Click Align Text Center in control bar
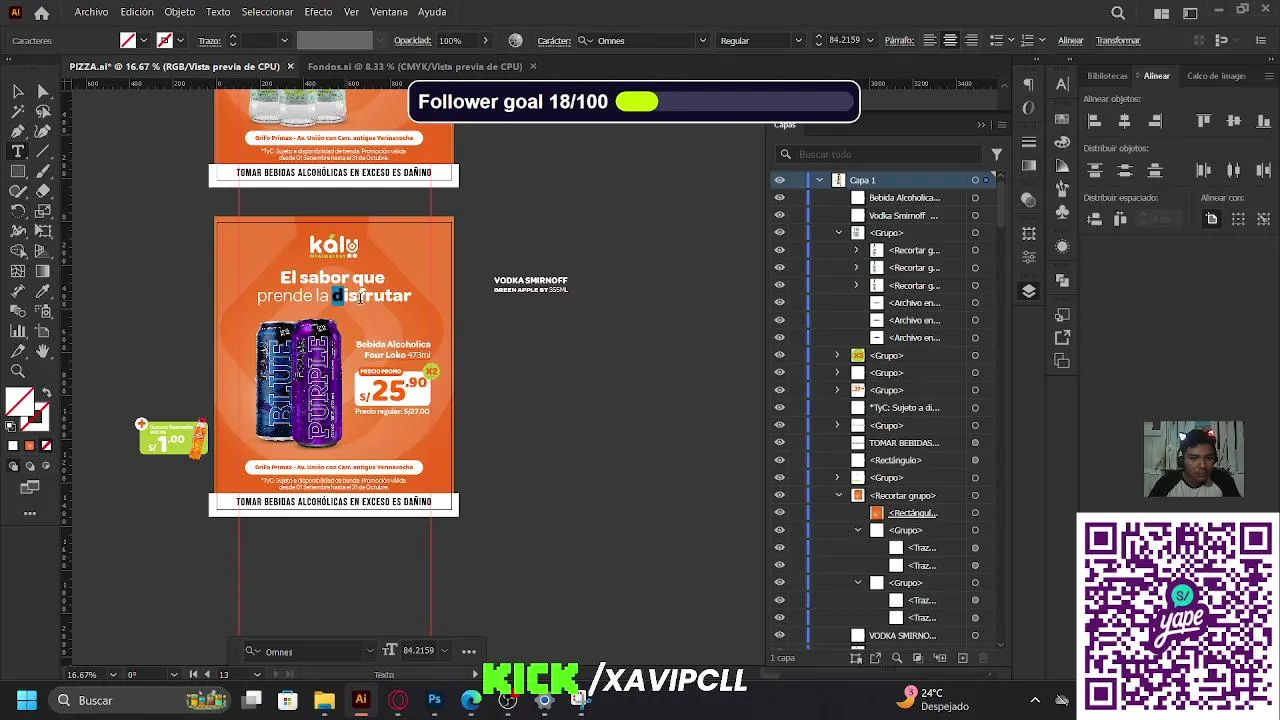The width and height of the screenshot is (1280, 720). [x=950, y=40]
